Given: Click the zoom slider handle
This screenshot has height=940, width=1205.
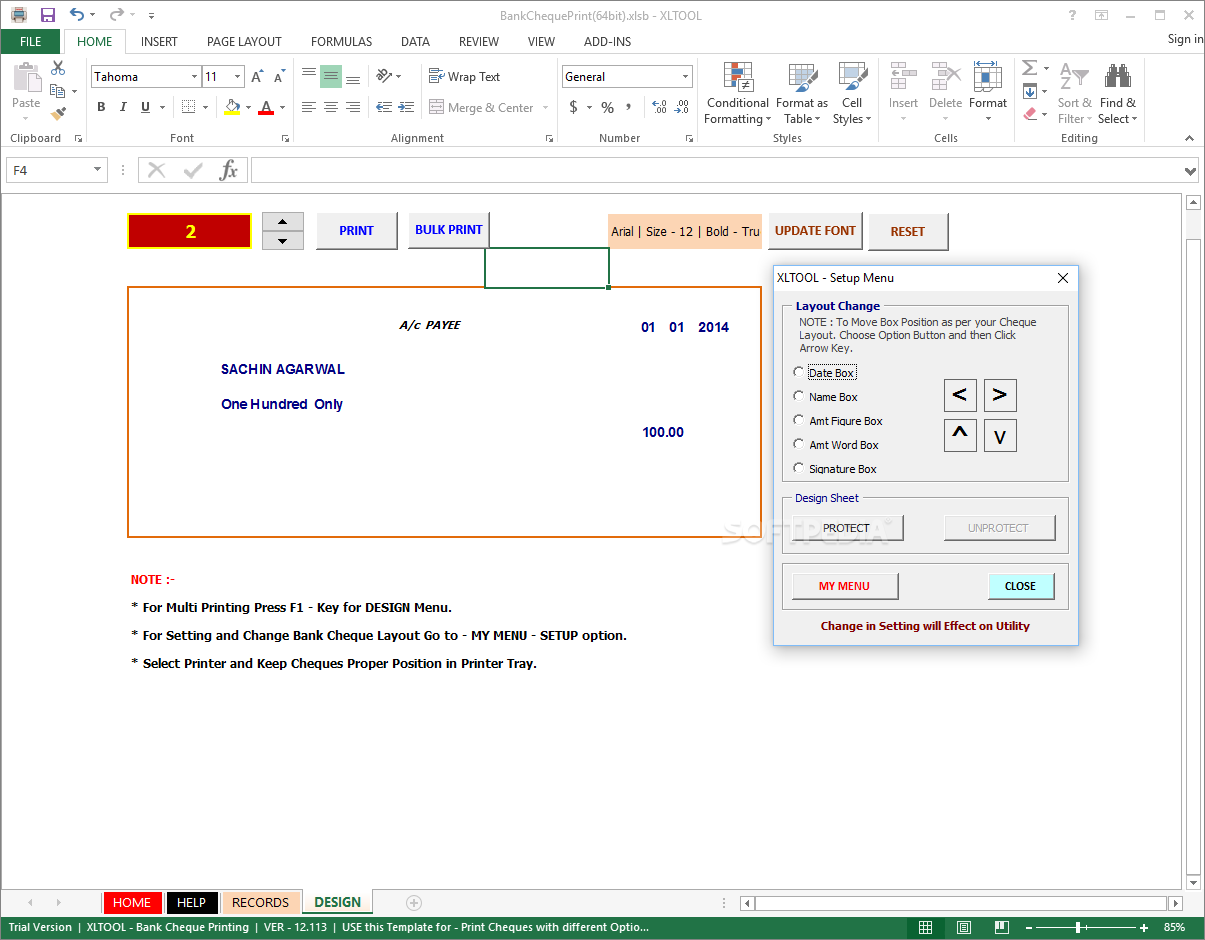Looking at the screenshot, I should (1077, 928).
